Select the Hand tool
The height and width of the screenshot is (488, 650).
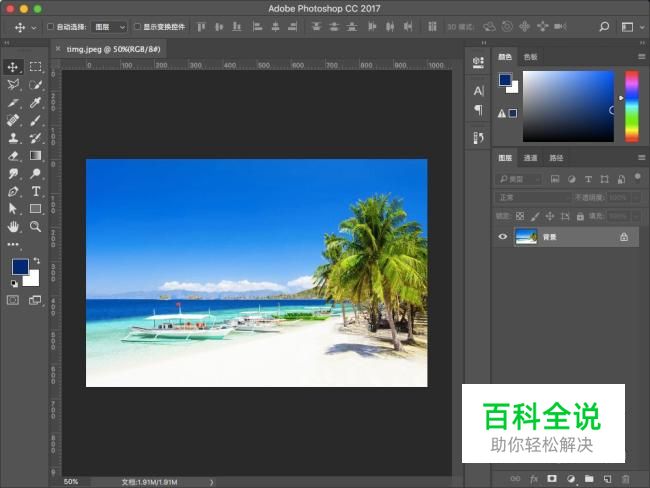14,227
